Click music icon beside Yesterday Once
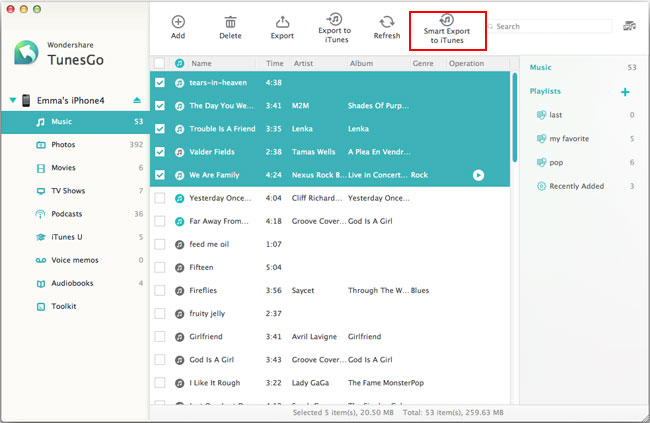650x423 pixels. pos(179,198)
